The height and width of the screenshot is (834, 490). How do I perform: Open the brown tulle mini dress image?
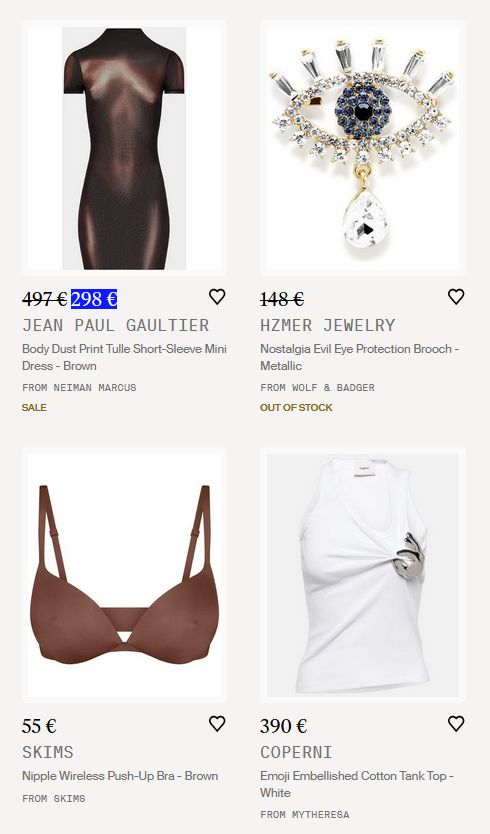(124, 148)
